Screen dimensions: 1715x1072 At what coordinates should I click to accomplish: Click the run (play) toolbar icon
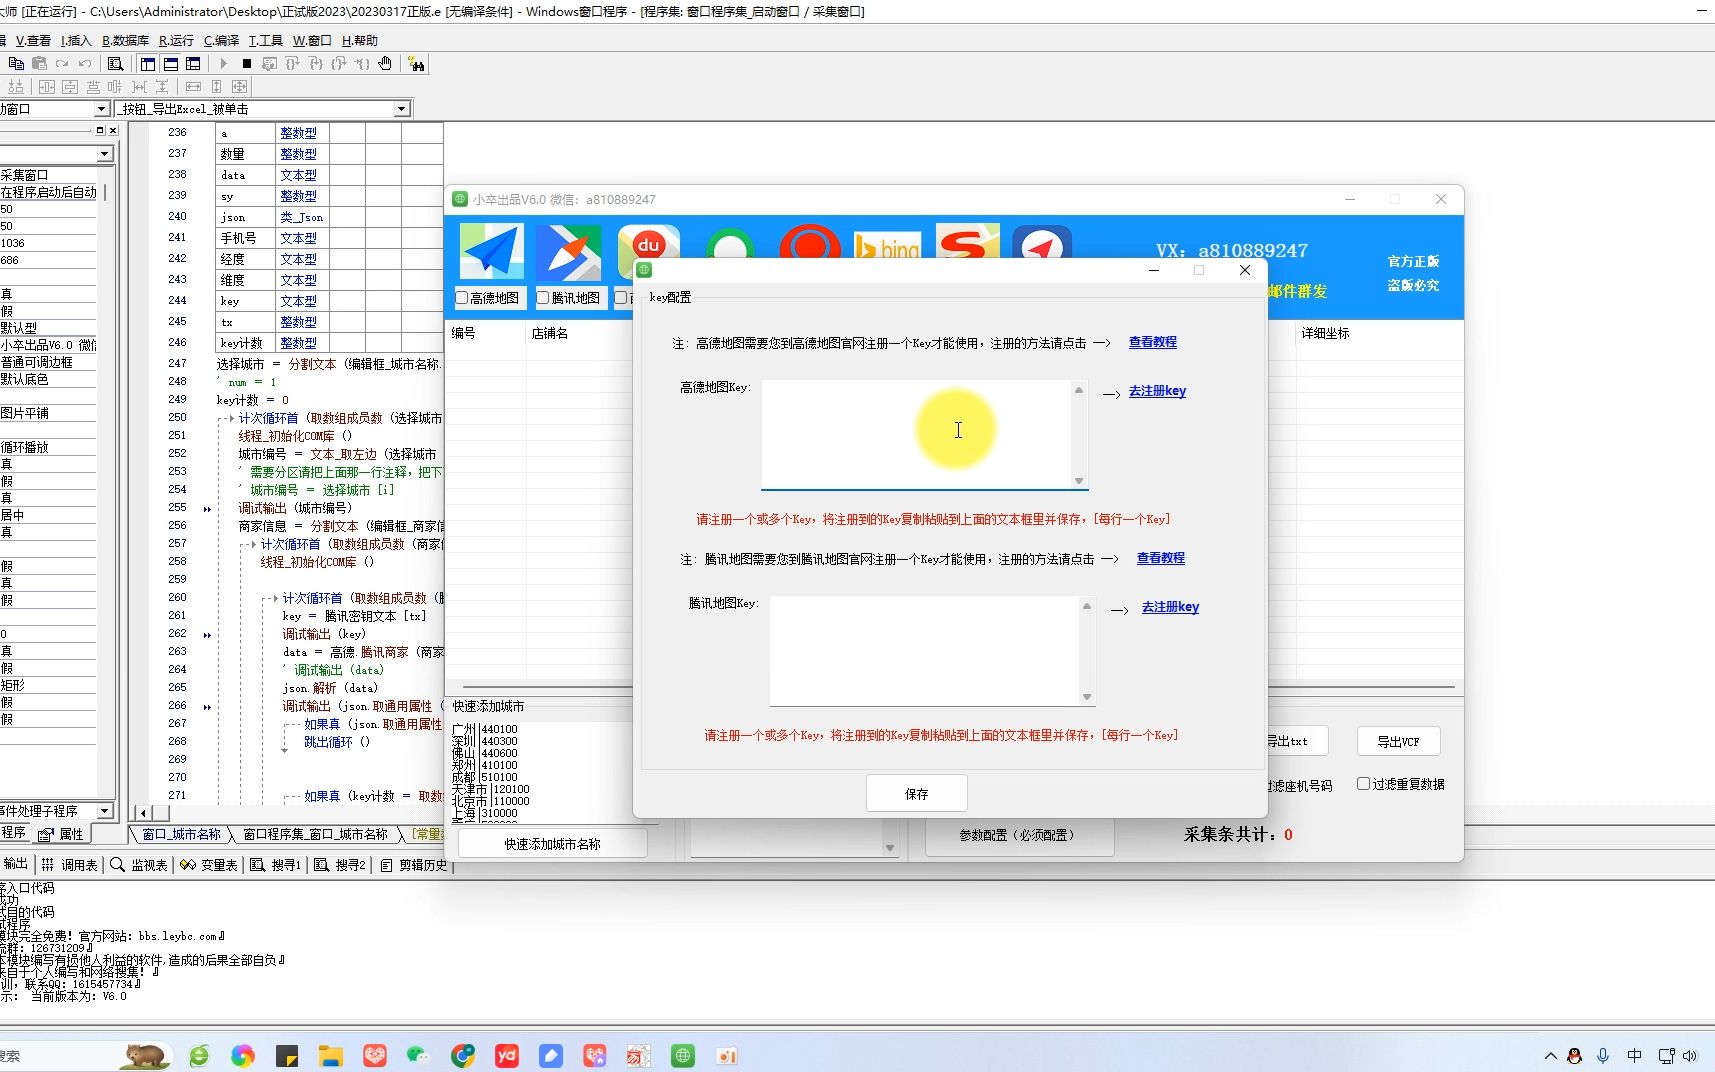pos(224,63)
